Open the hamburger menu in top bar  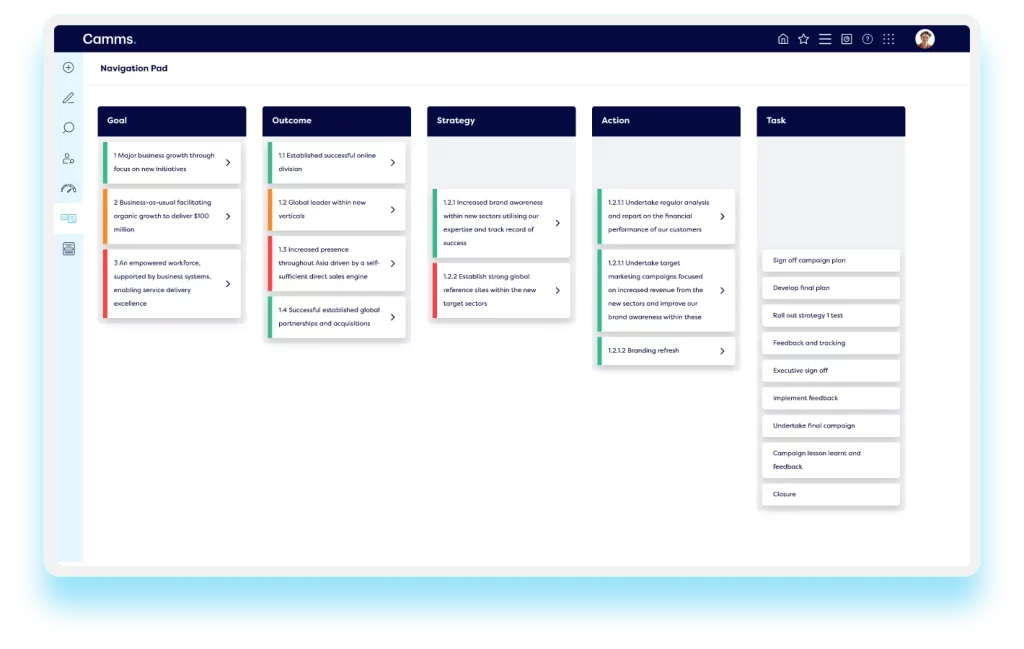point(825,38)
